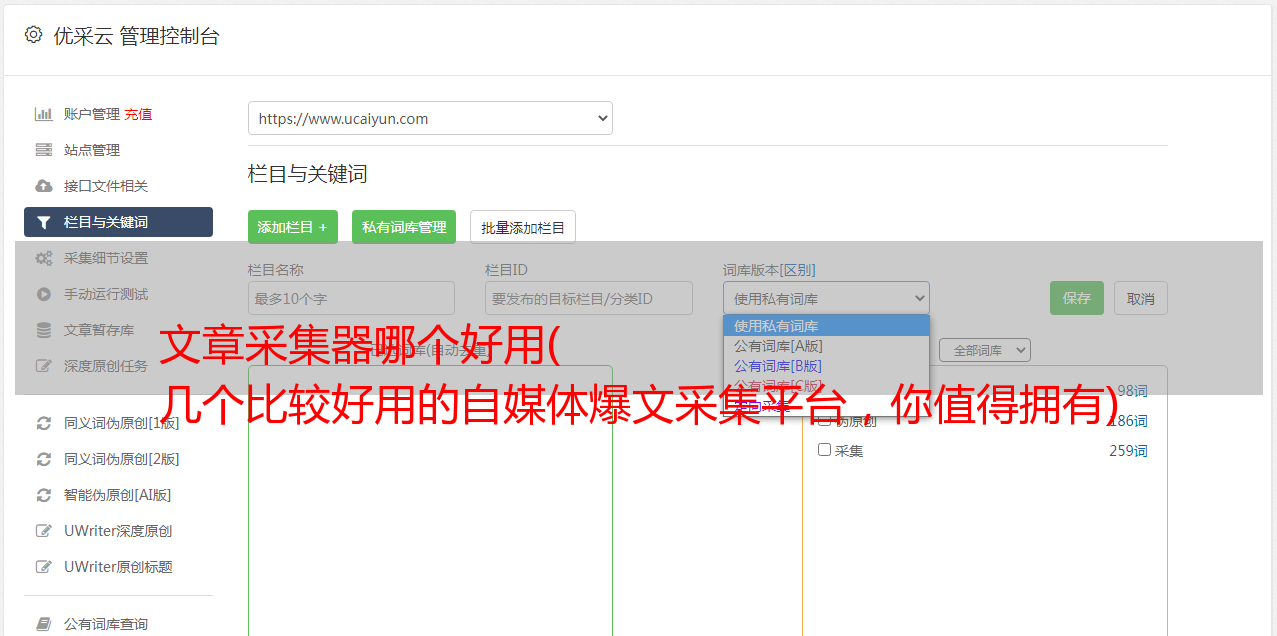1277x636 pixels.
Task: Click the 优采云 管理控制台 title text
Action: (136, 36)
